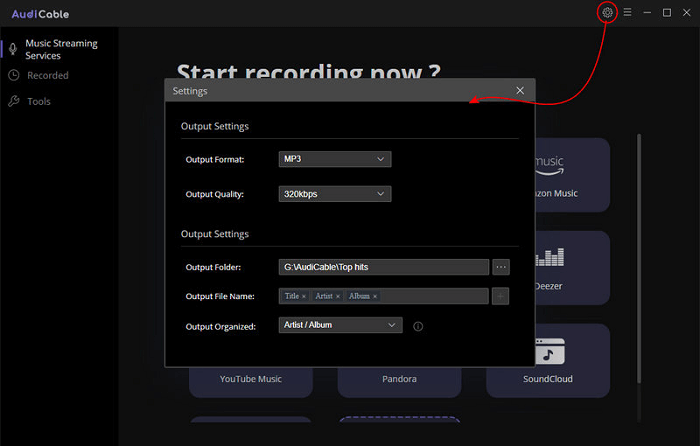Open the hamburger menu in title bar

click(x=627, y=12)
